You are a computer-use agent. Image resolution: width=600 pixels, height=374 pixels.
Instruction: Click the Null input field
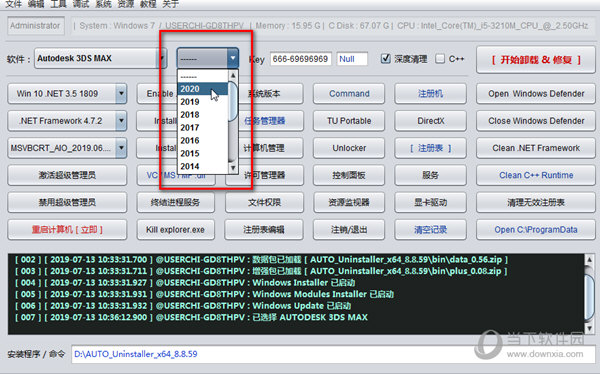(352, 59)
